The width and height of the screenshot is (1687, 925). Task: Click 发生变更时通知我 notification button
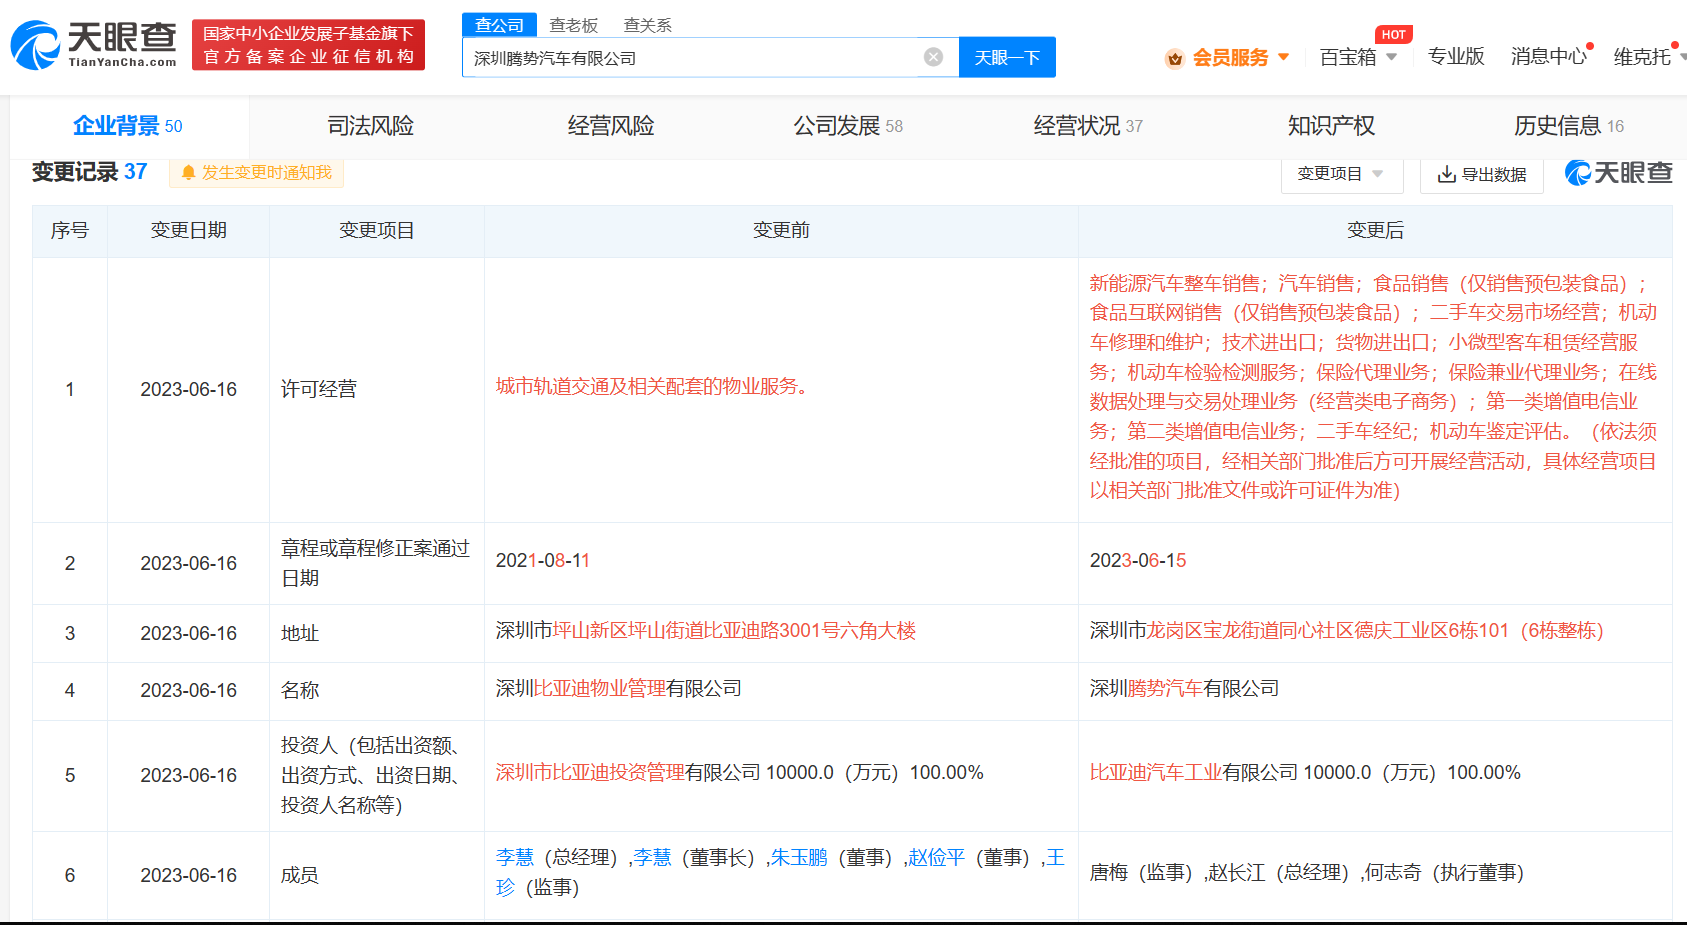[x=256, y=173]
